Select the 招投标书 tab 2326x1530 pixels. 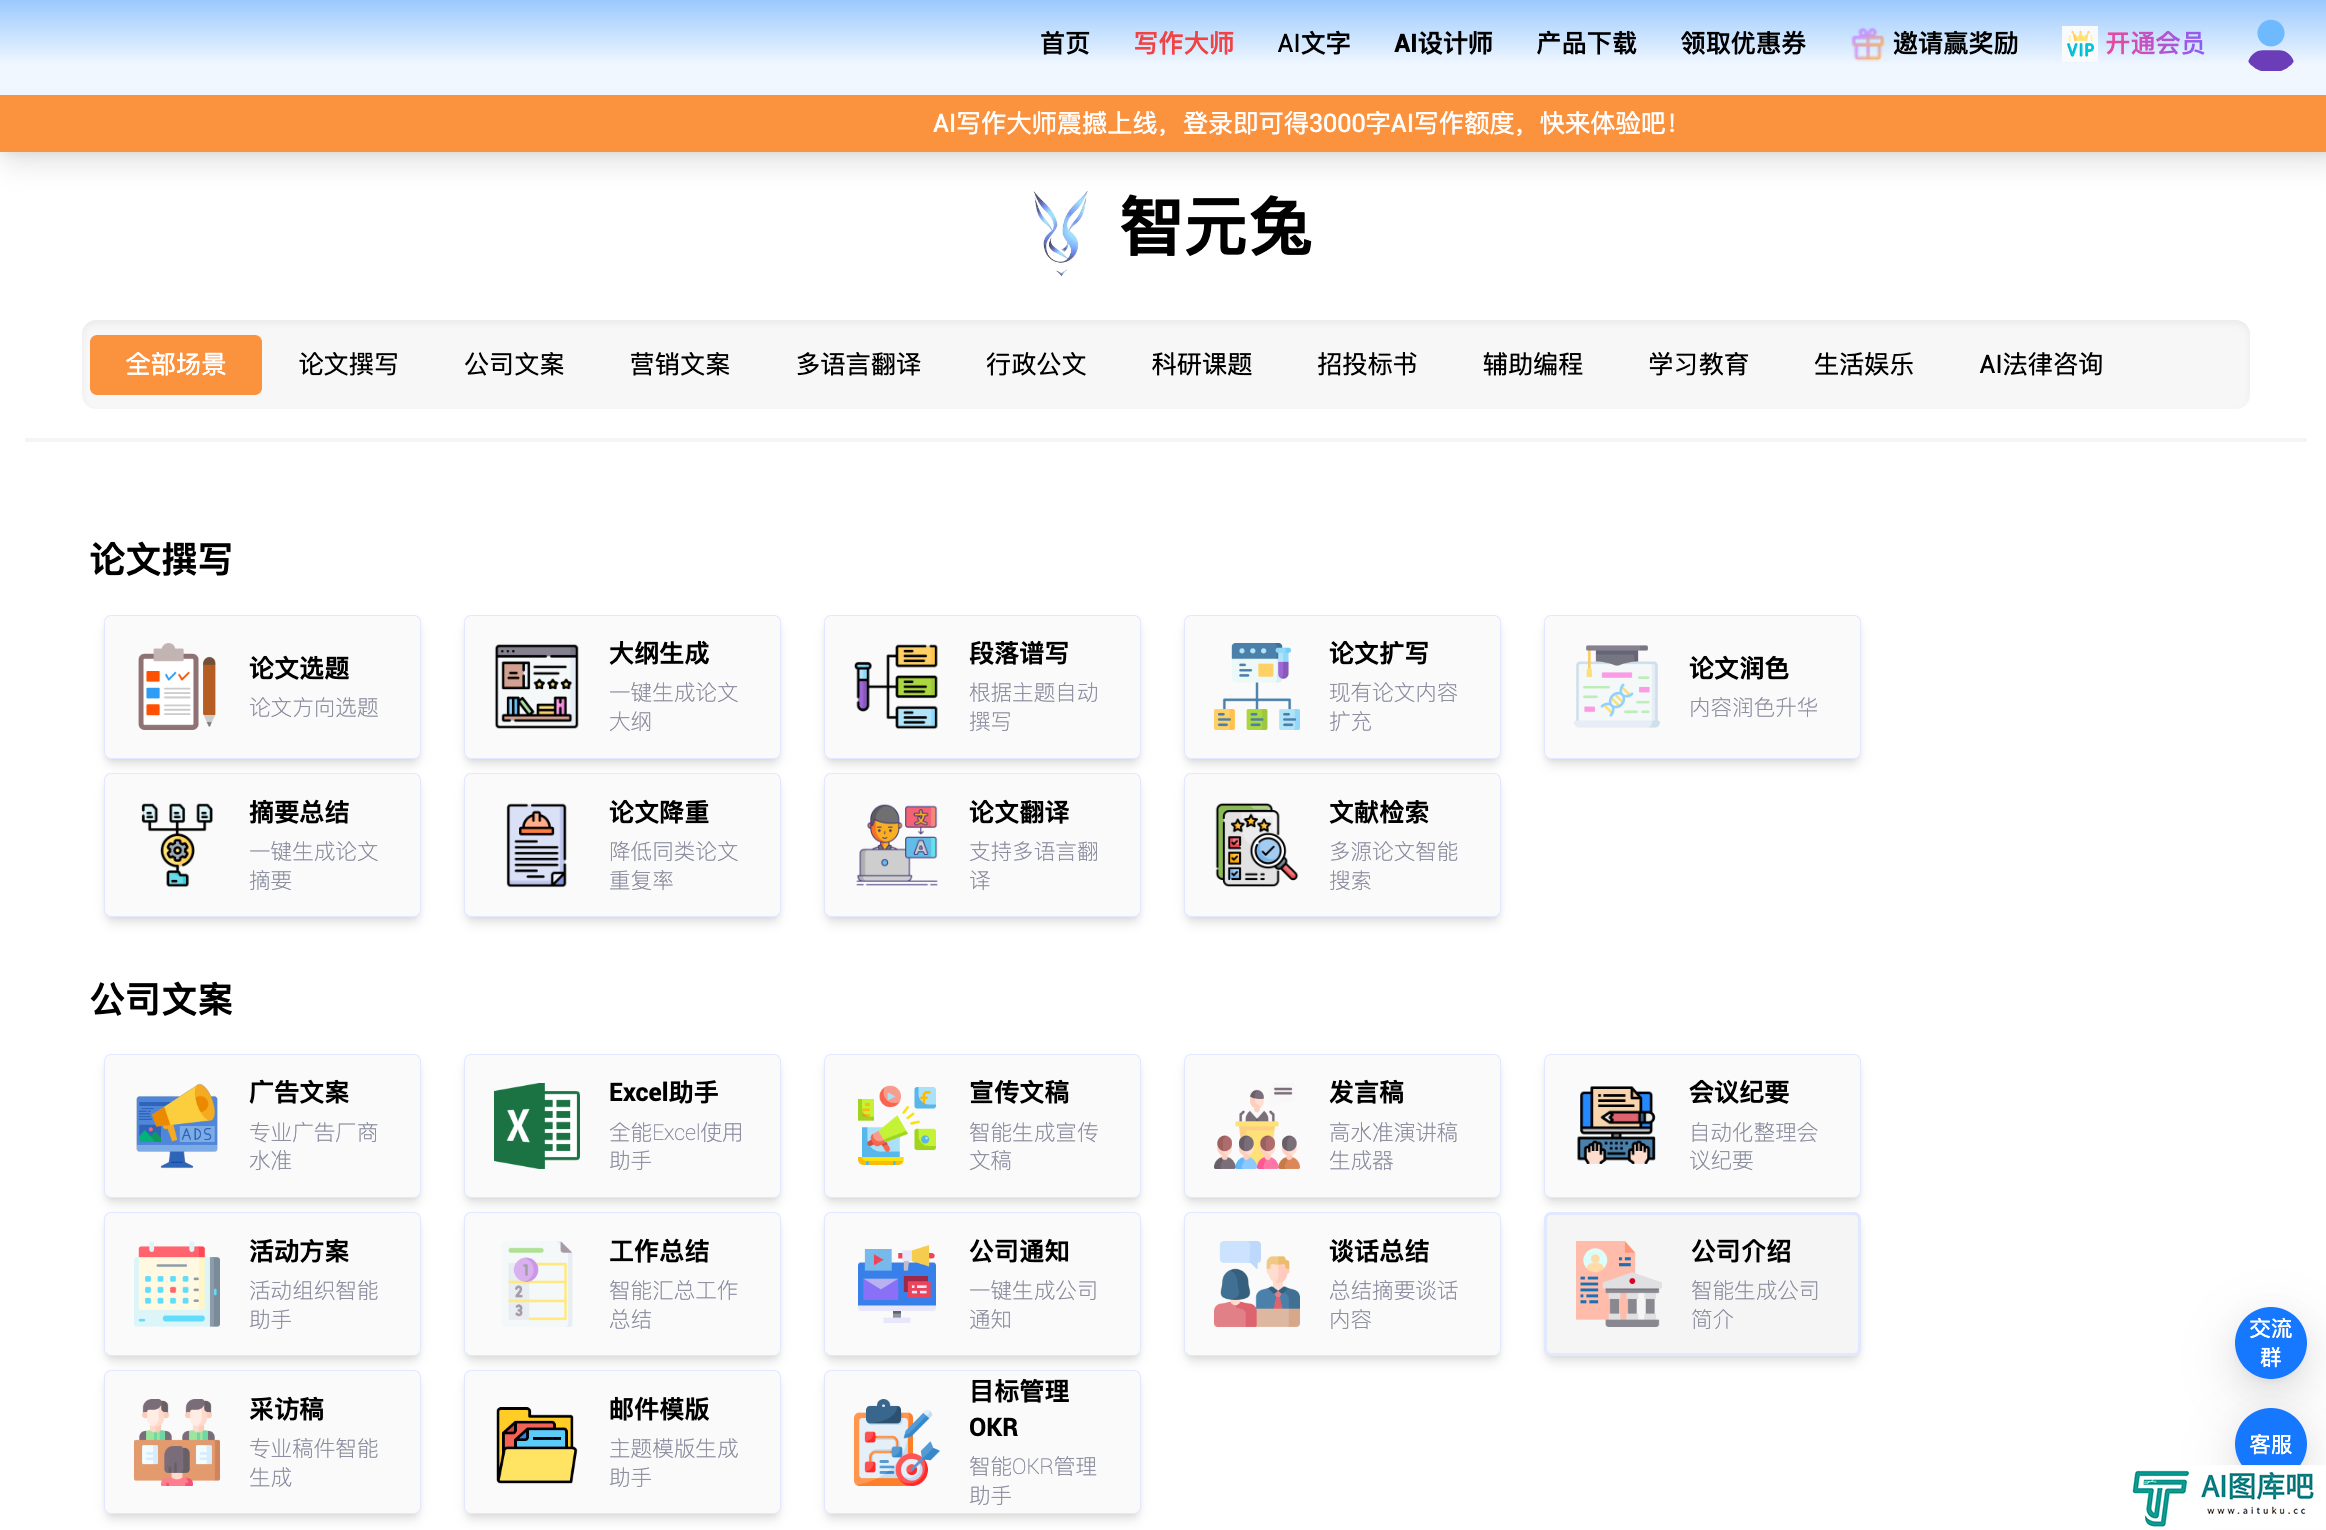point(1367,364)
